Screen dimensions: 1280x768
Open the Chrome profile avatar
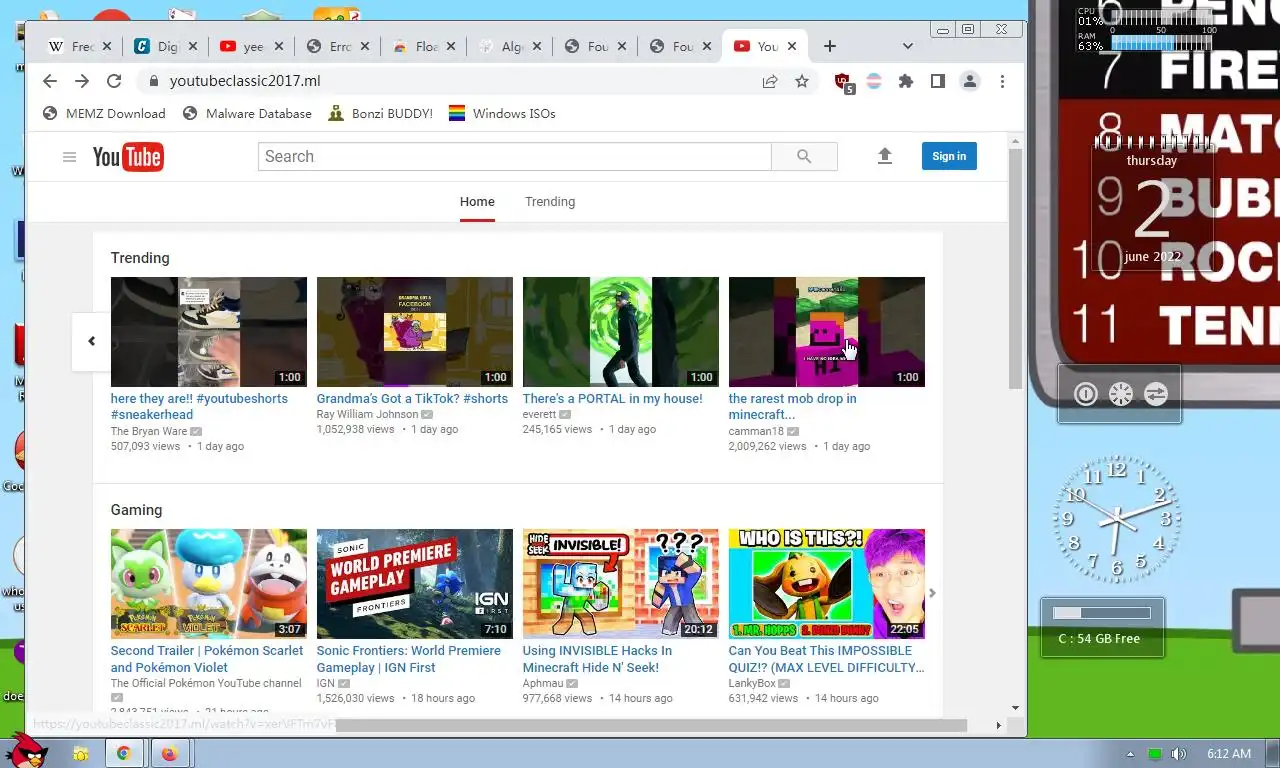[969, 82]
